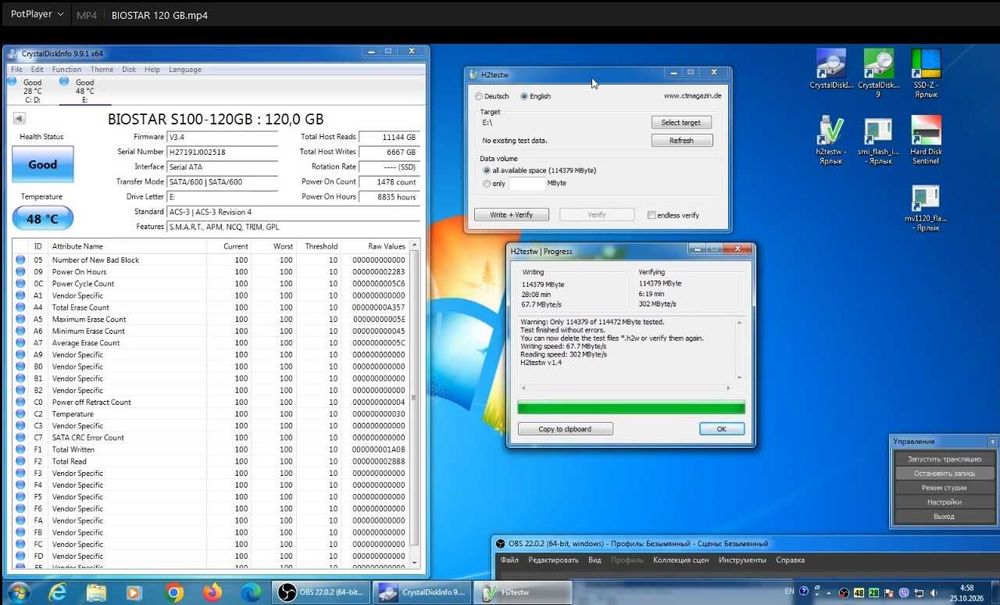
Task: Open Media Player from the taskbar
Action: [x=134, y=592]
